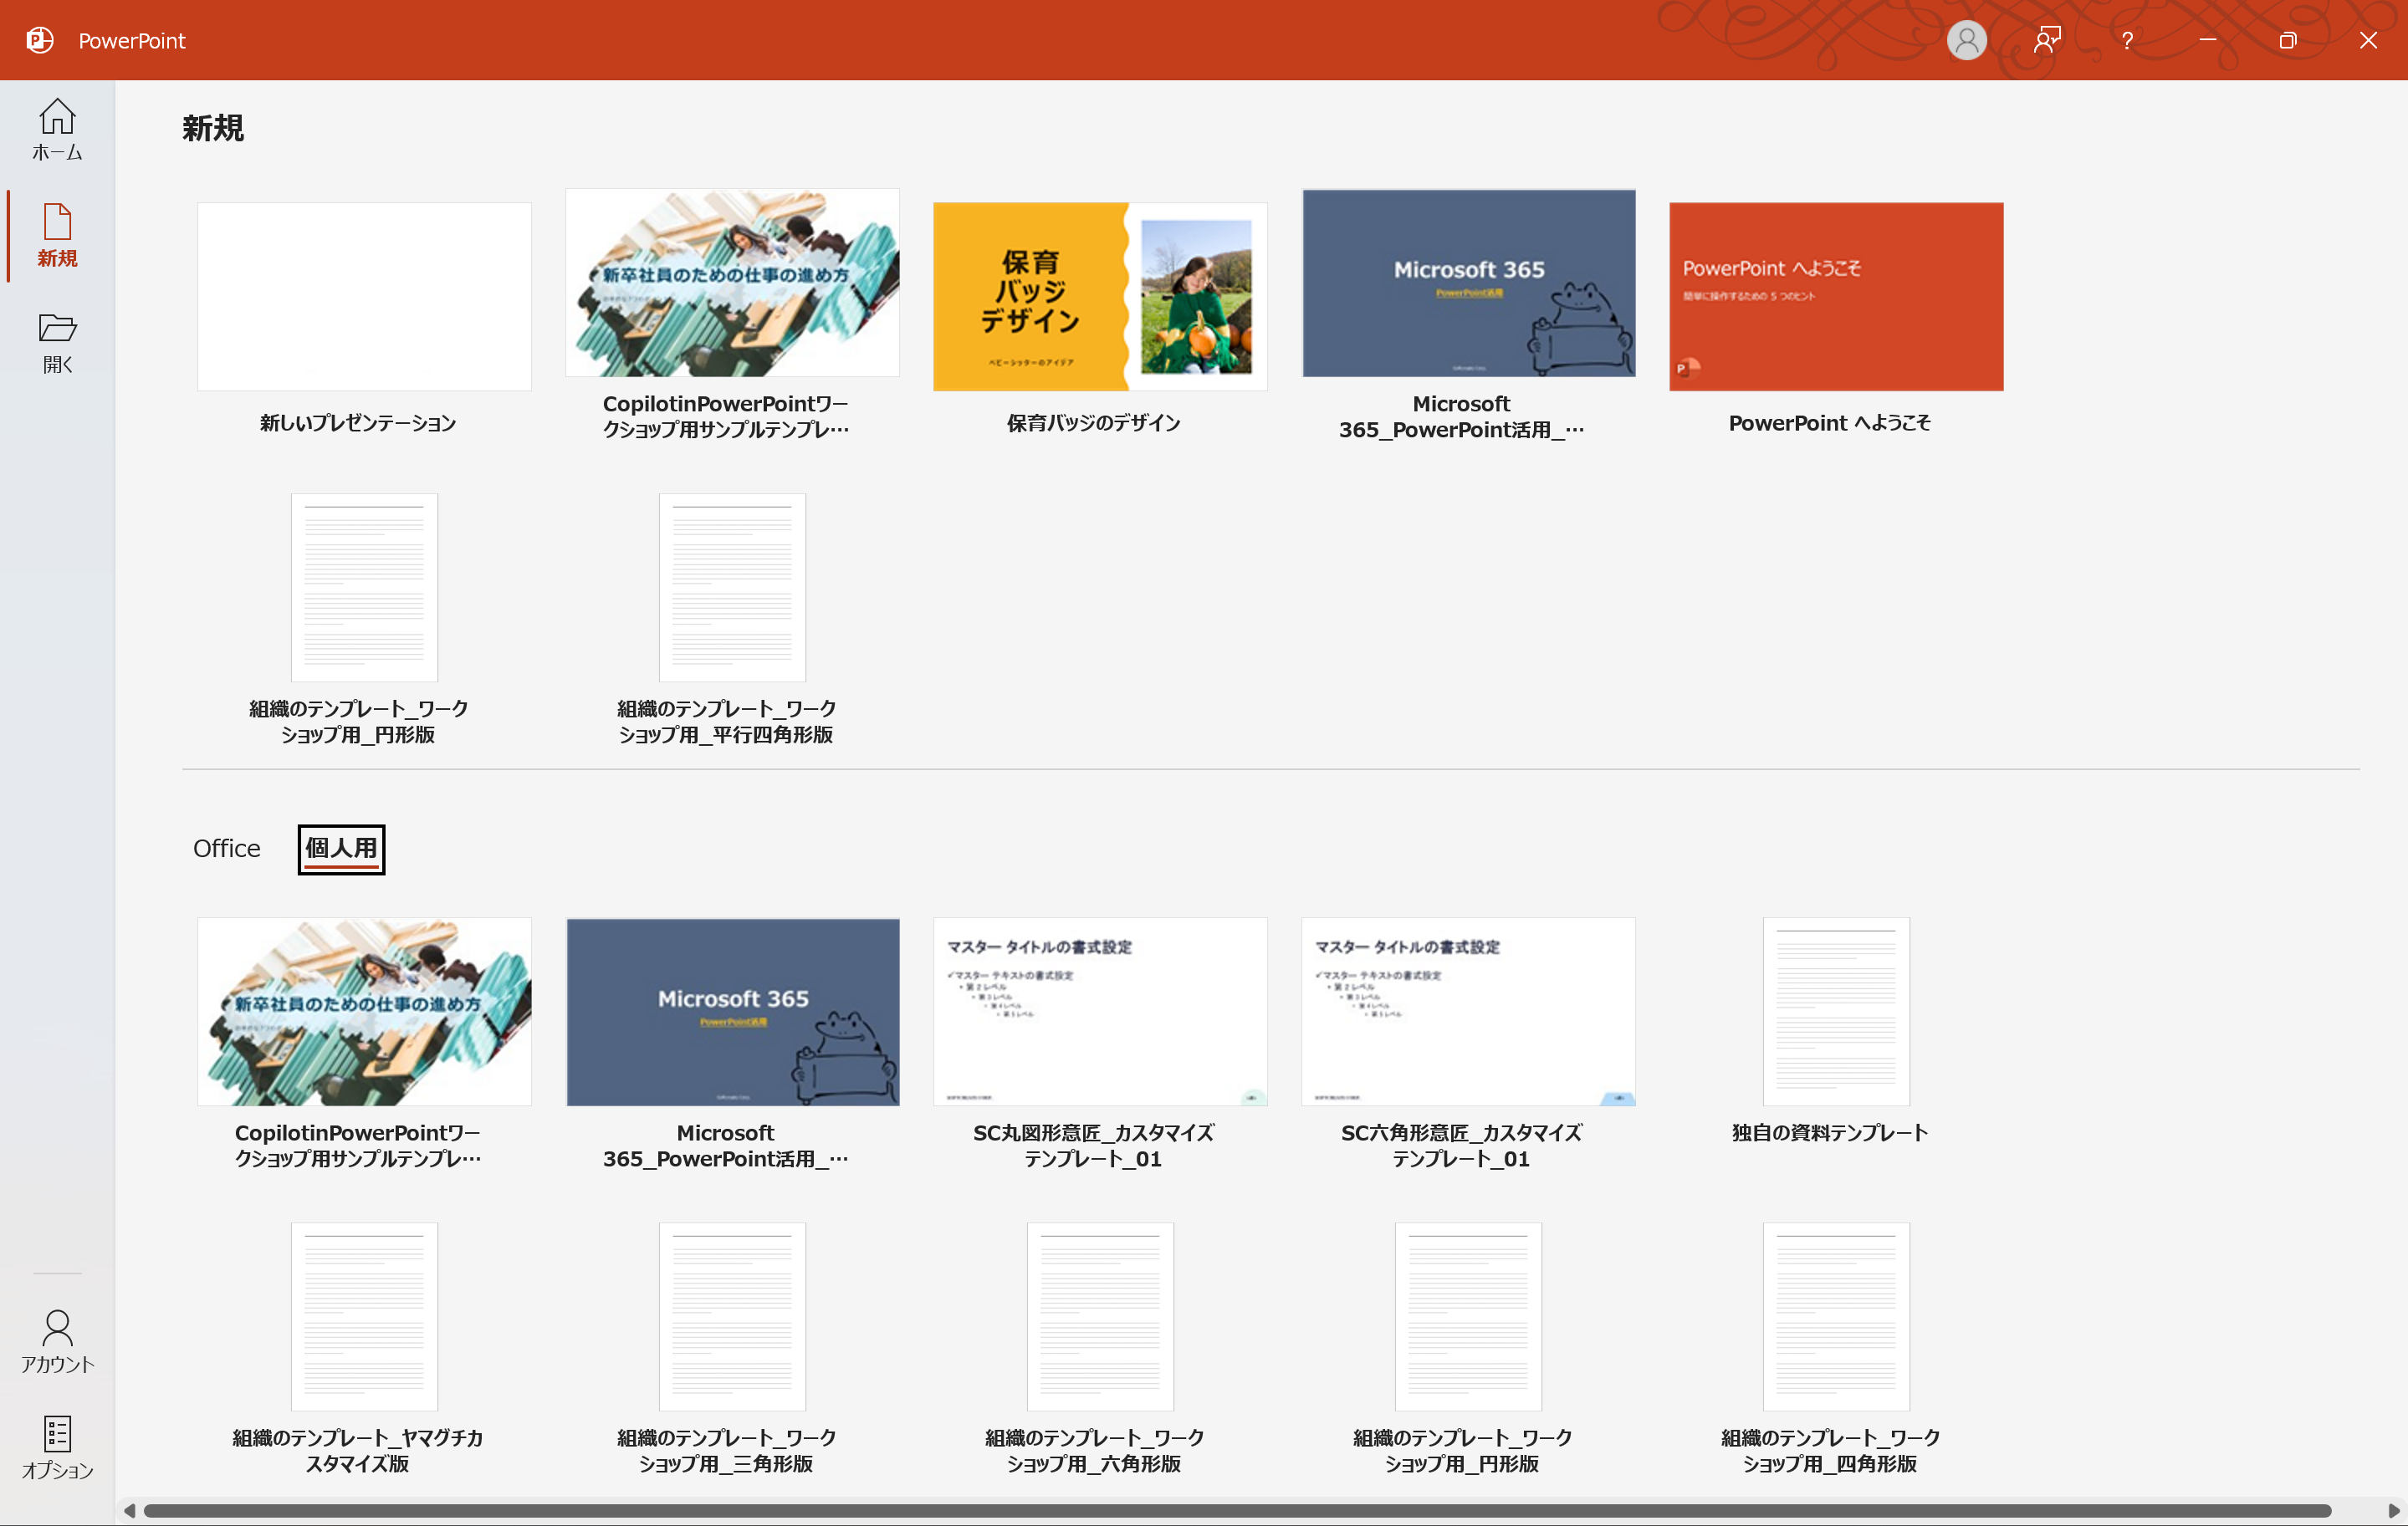Click the 独自の資料テンプレート label text
The width and height of the screenshot is (2408, 1526).
[x=1829, y=1132]
